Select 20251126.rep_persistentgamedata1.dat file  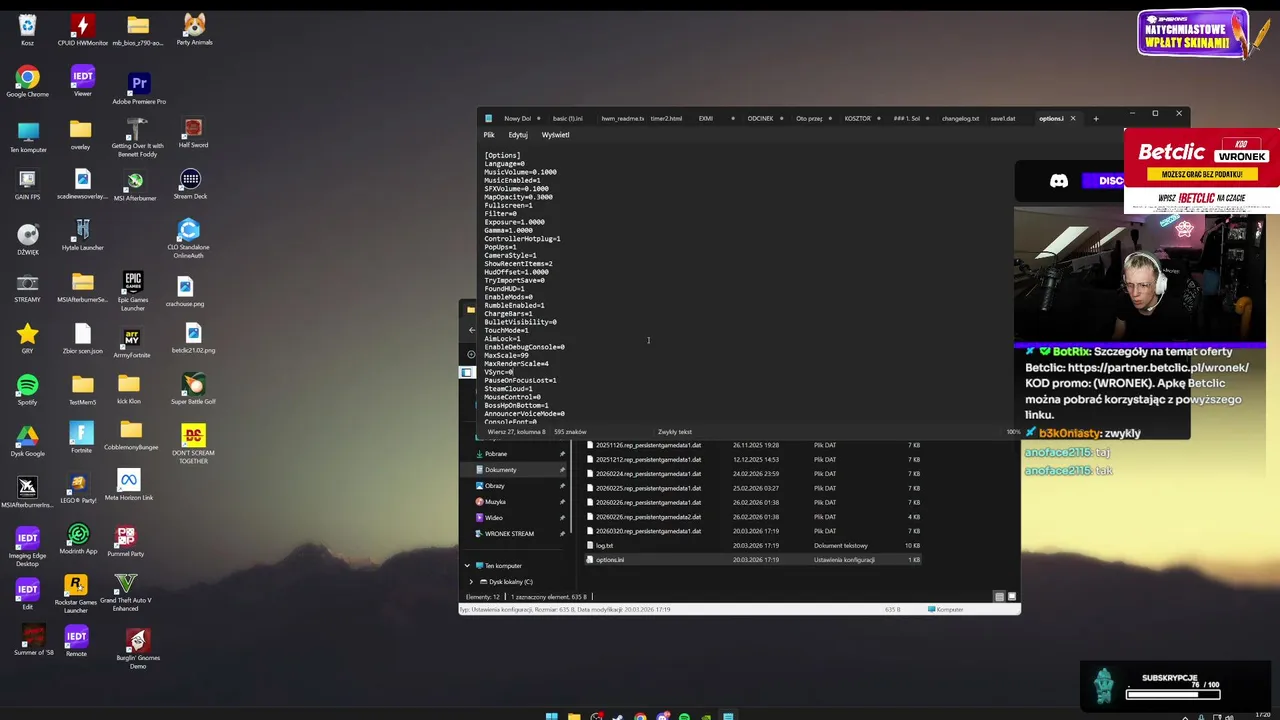pyautogui.click(x=752, y=445)
